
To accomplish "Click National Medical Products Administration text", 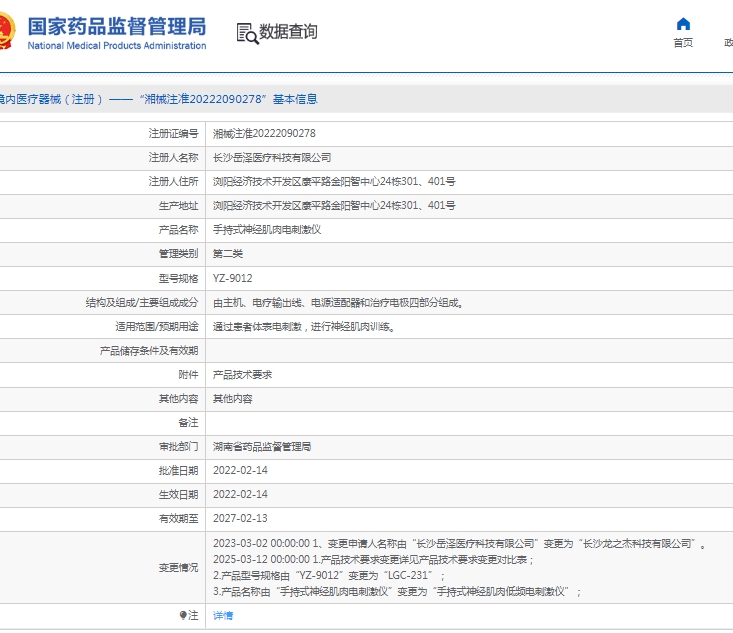I will (x=117, y=46).
